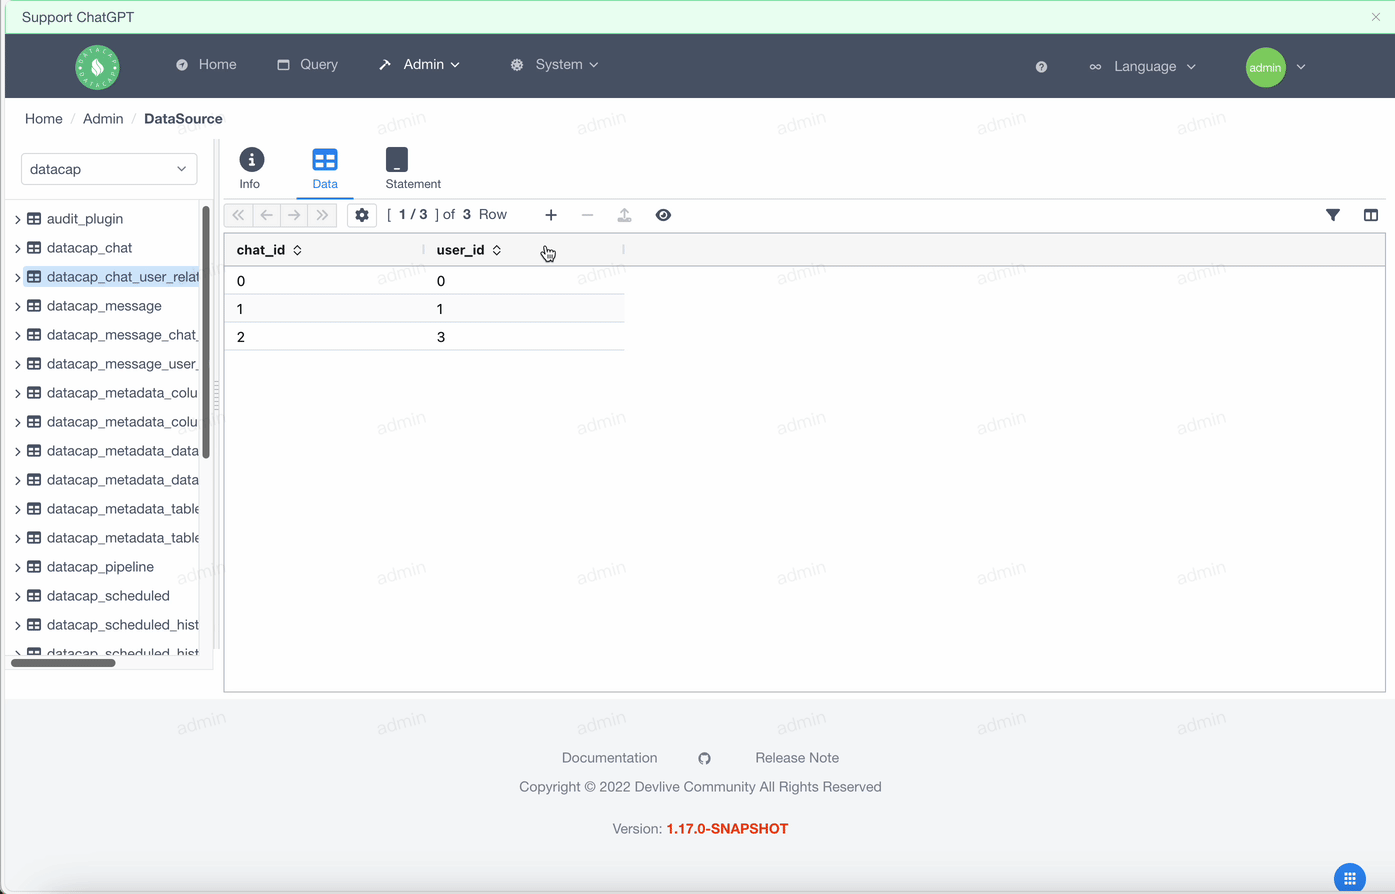Select datacap_message_chat table
The width and height of the screenshot is (1395, 894).
click(x=122, y=335)
